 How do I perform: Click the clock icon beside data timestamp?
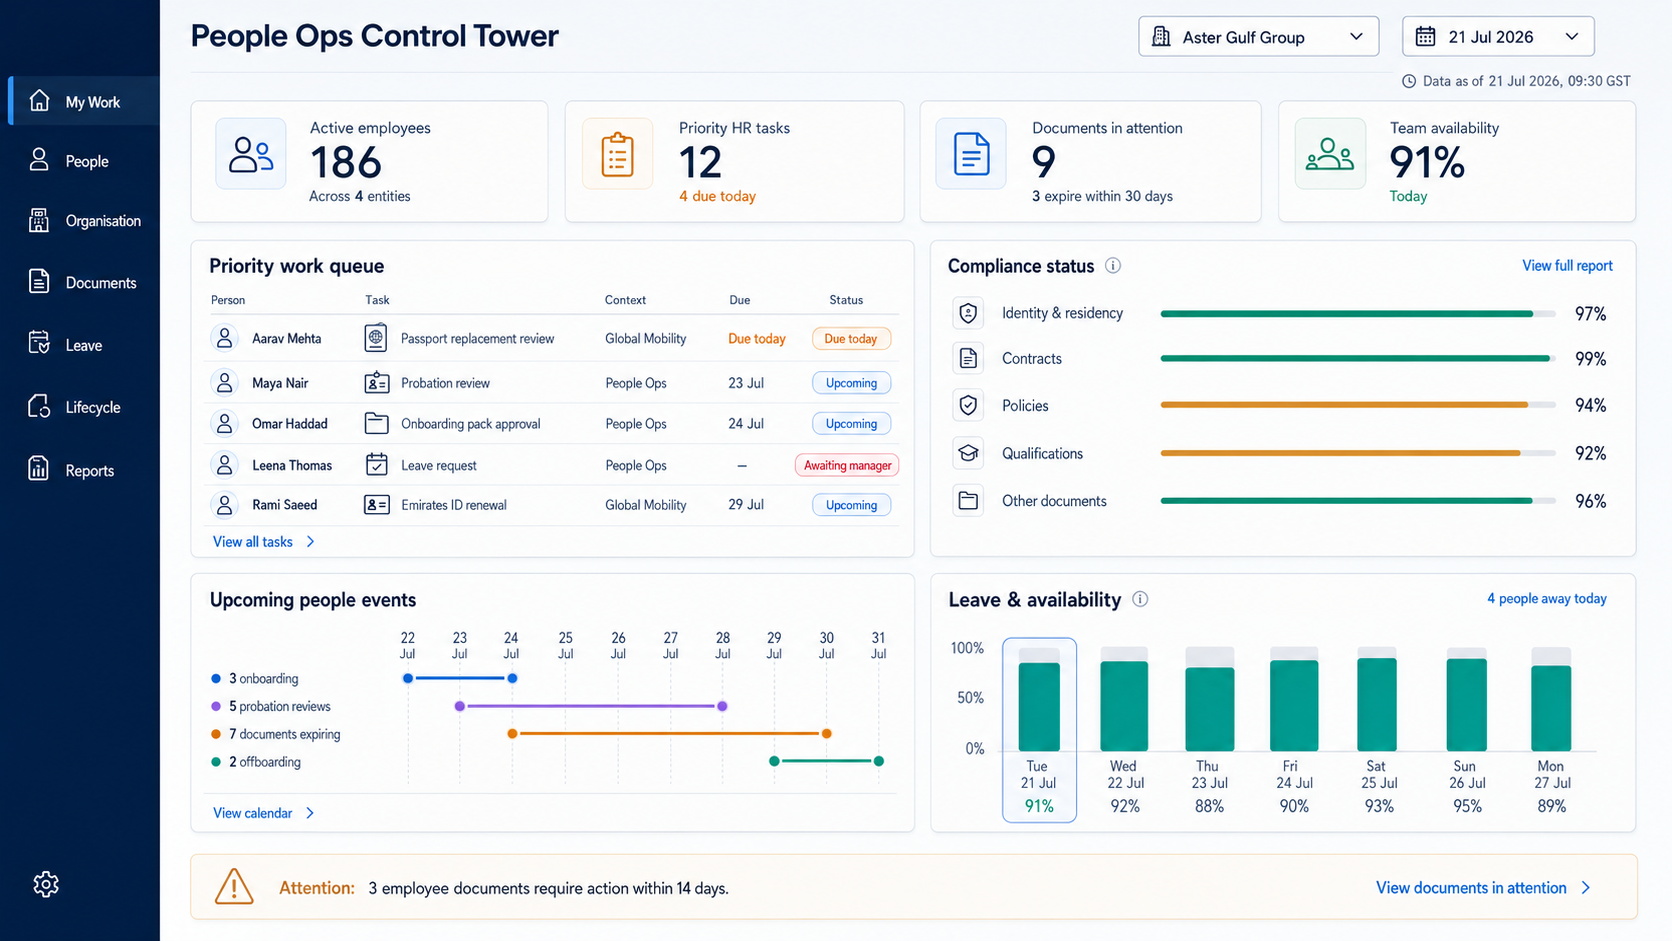[x=1409, y=81]
